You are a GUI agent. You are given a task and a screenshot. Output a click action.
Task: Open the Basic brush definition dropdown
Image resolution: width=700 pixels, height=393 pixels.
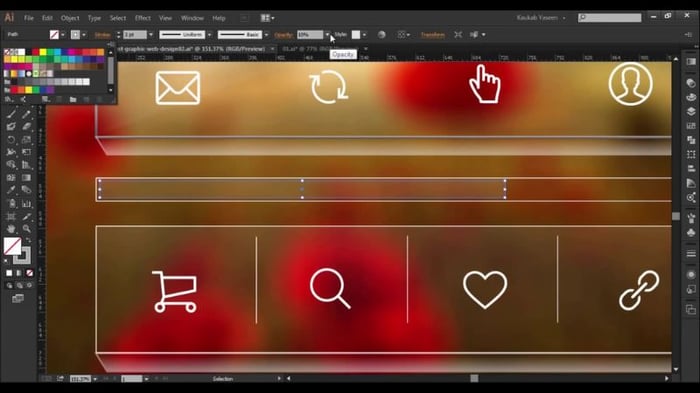tap(267, 35)
